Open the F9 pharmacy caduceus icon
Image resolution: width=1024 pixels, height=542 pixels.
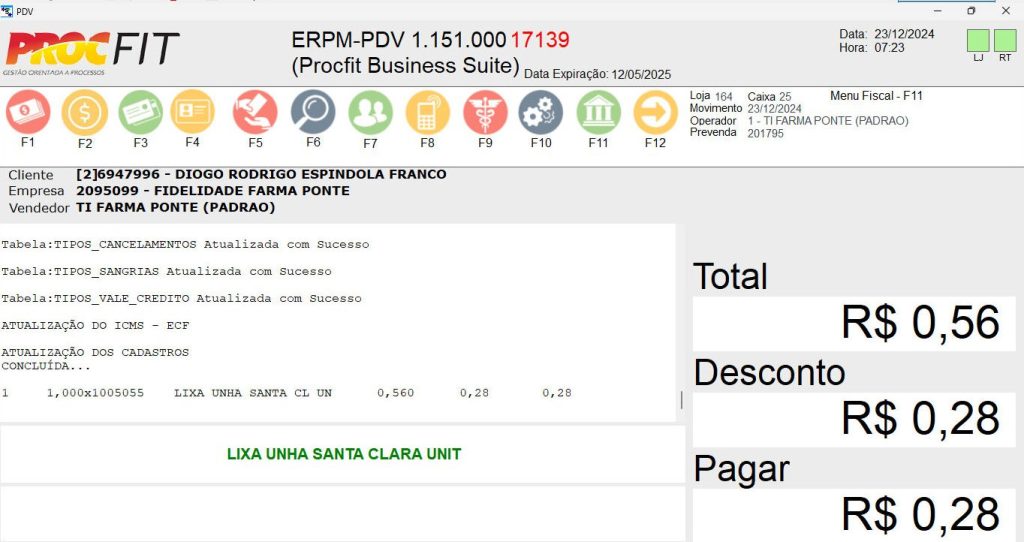coord(485,112)
